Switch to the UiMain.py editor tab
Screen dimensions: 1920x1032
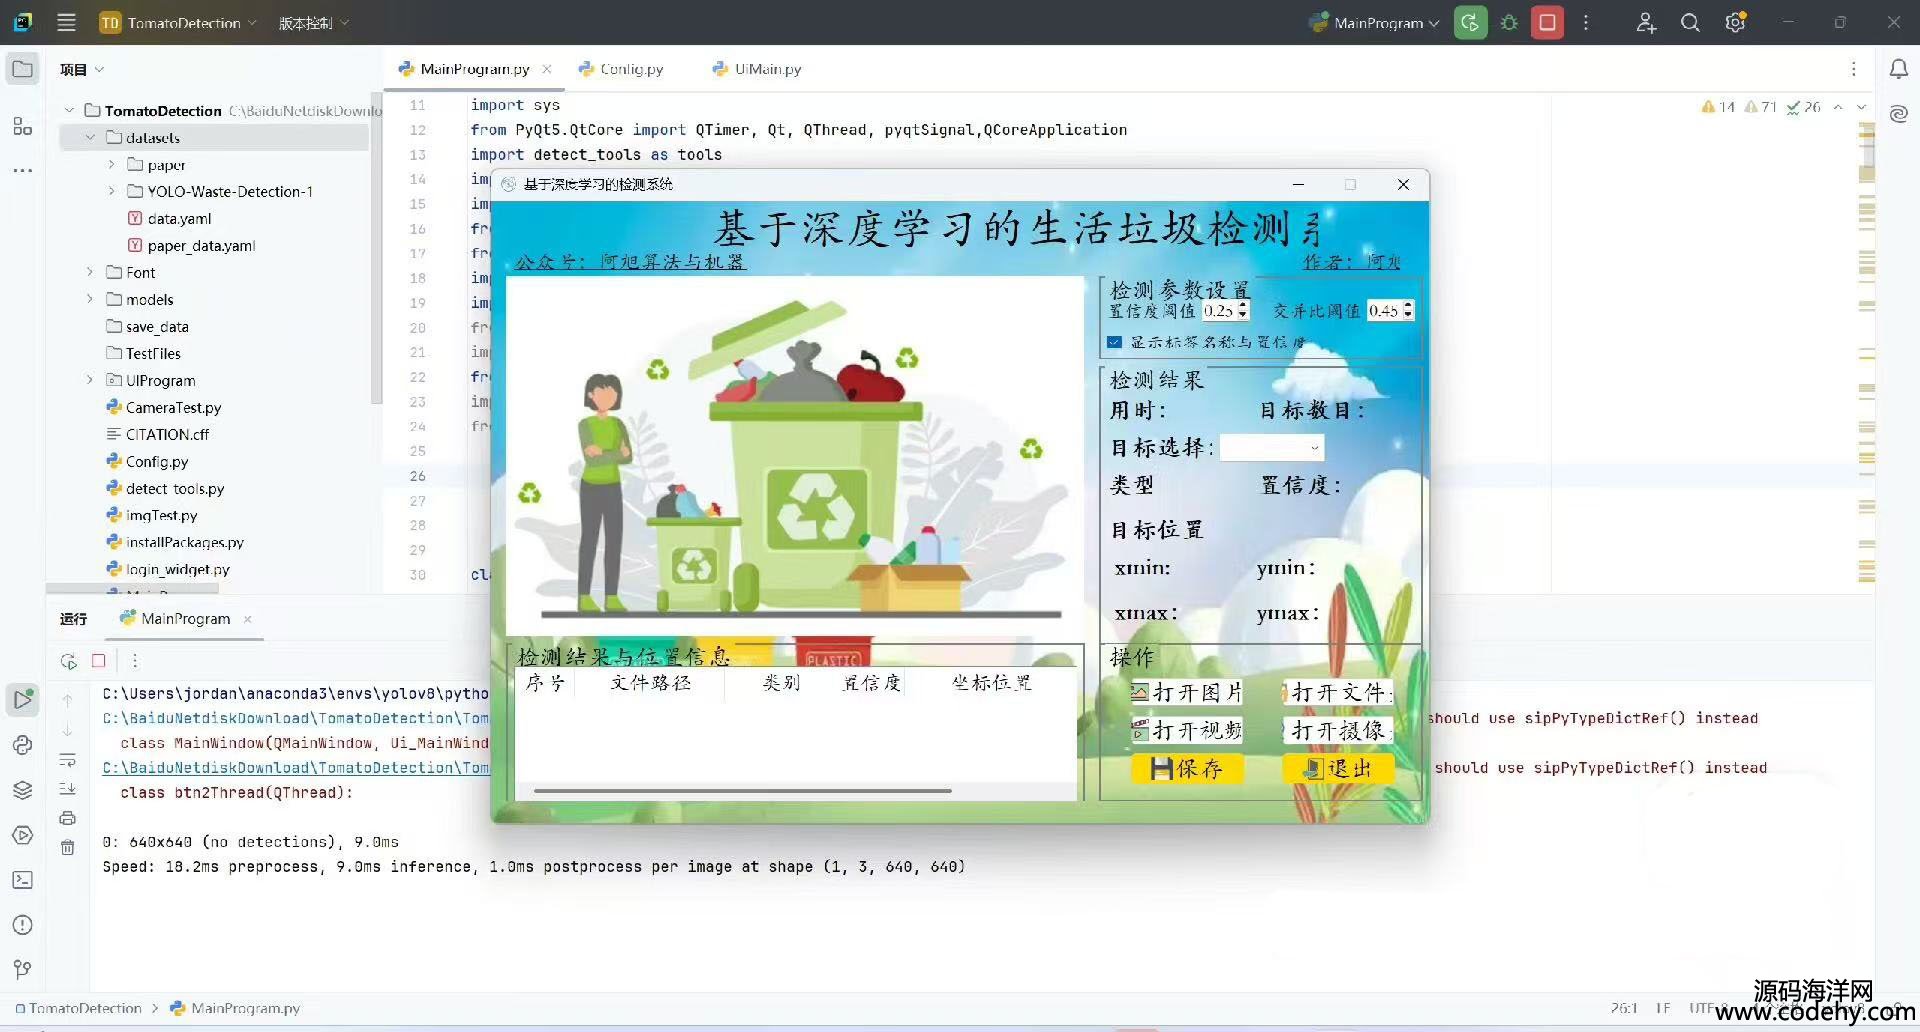(757, 69)
